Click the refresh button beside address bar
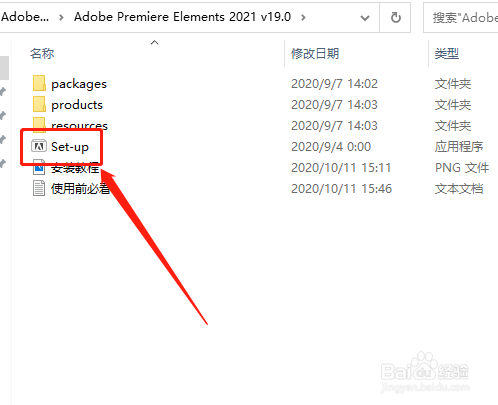Screen dimensions: 498x405 tap(395, 17)
